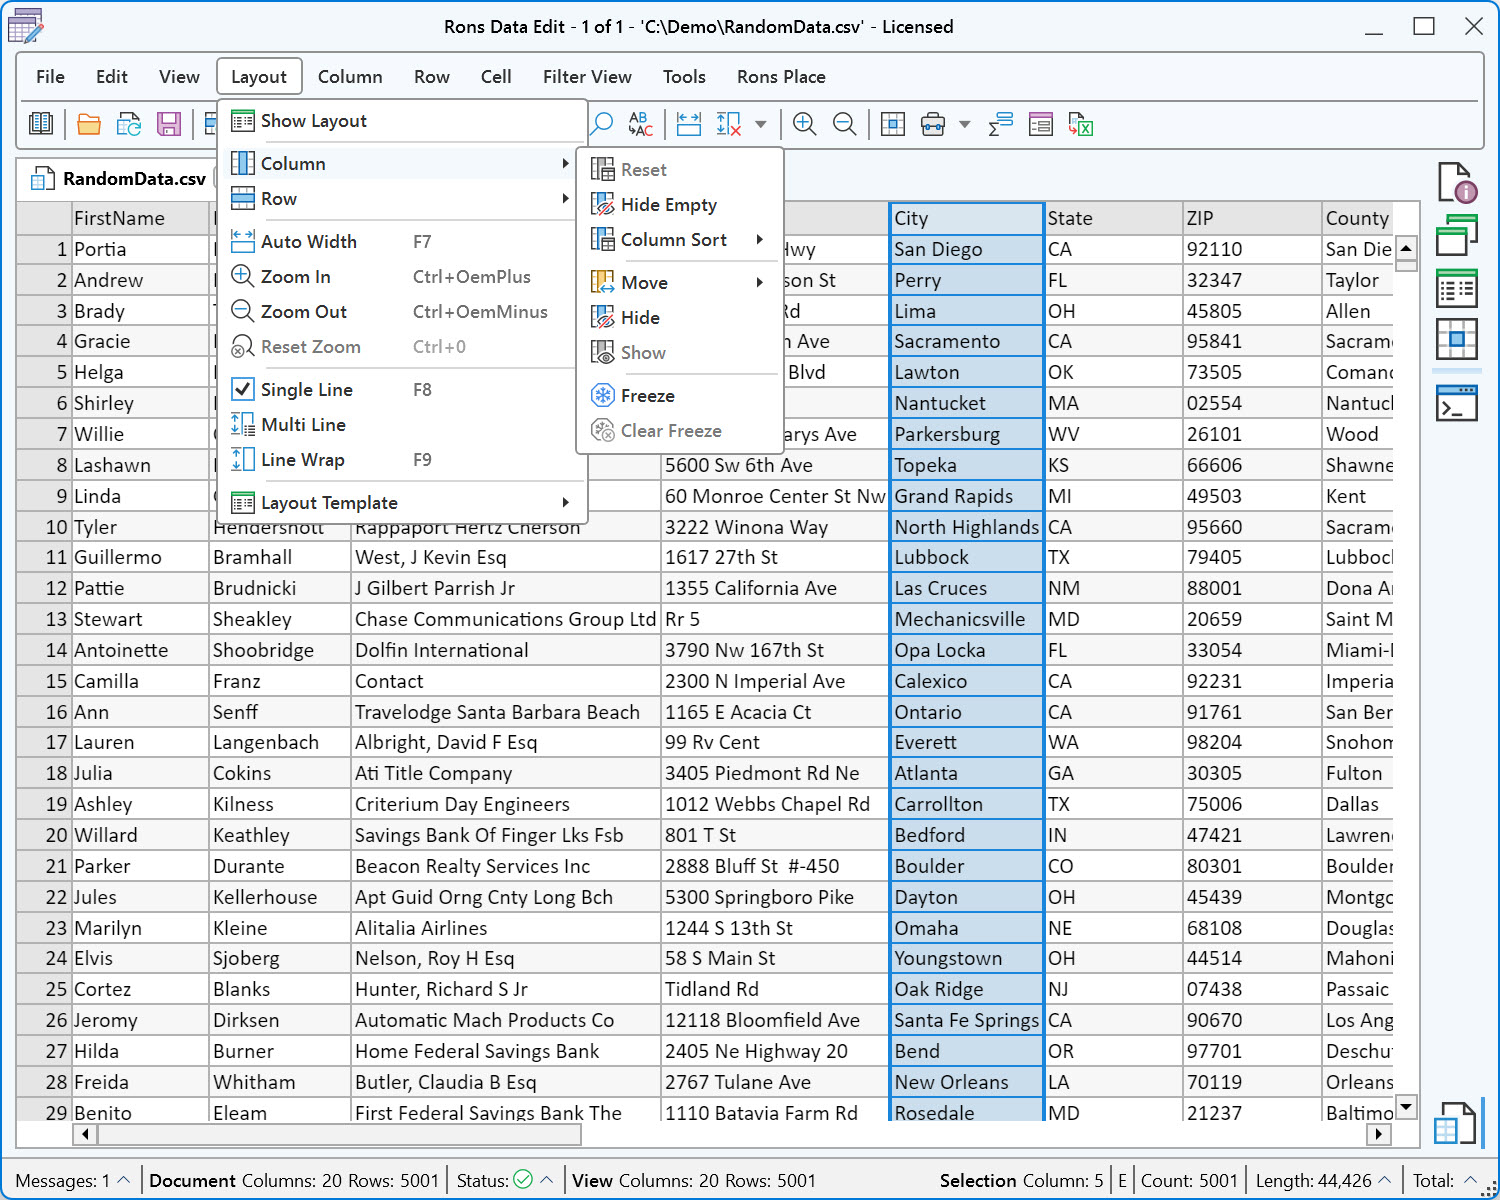
Task: Open the document information side panel
Action: point(1457,183)
